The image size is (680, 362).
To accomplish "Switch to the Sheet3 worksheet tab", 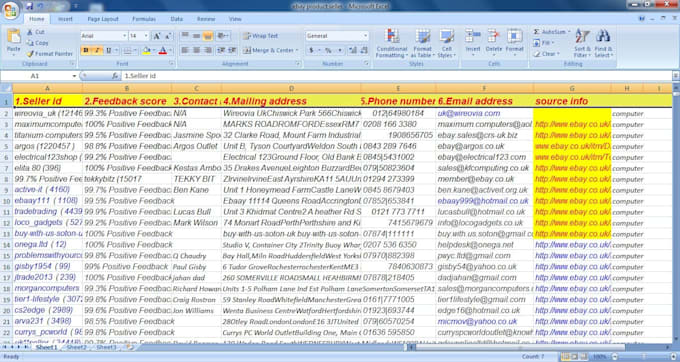I will 106,347.
